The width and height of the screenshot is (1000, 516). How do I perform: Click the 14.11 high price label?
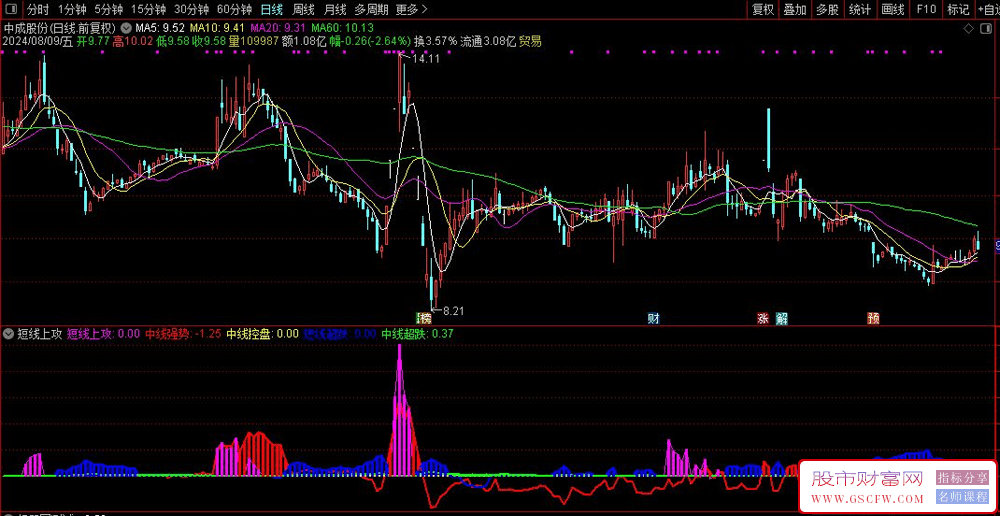(x=426, y=59)
